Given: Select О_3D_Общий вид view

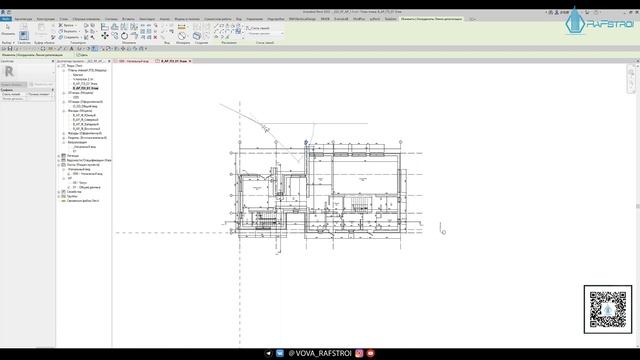Looking at the screenshot, I should pos(85,106).
